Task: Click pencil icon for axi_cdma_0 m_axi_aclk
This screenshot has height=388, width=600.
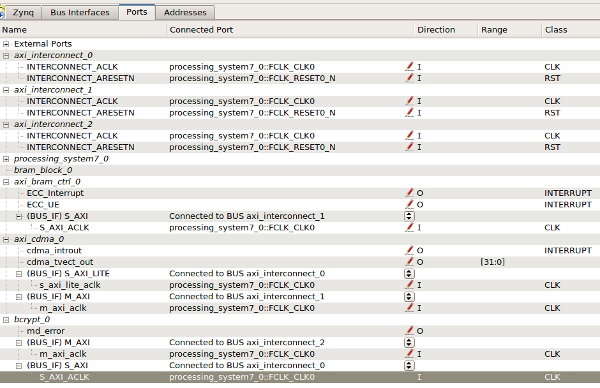Action: click(409, 308)
